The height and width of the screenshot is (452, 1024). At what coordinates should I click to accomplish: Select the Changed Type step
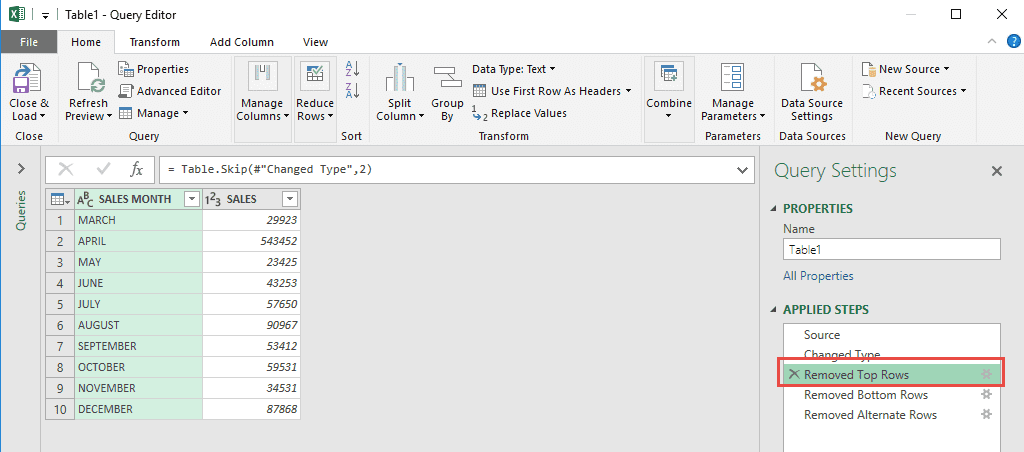(891, 354)
